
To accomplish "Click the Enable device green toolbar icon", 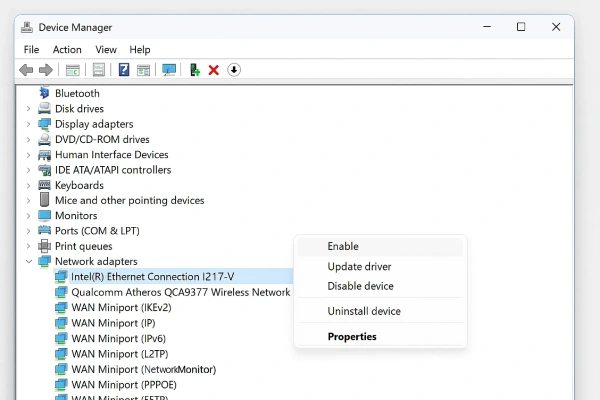I will point(195,70).
